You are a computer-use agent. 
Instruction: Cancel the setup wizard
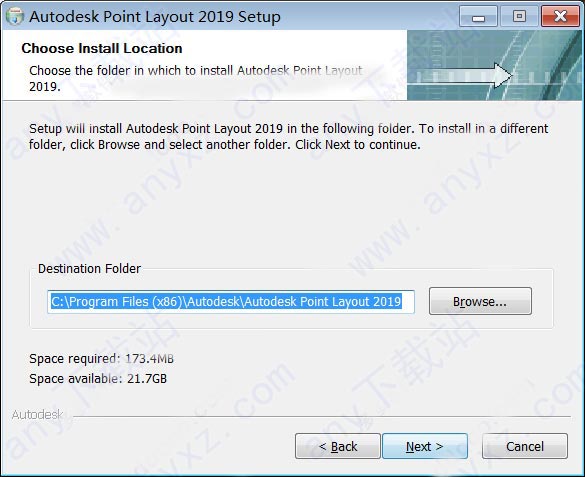525,446
